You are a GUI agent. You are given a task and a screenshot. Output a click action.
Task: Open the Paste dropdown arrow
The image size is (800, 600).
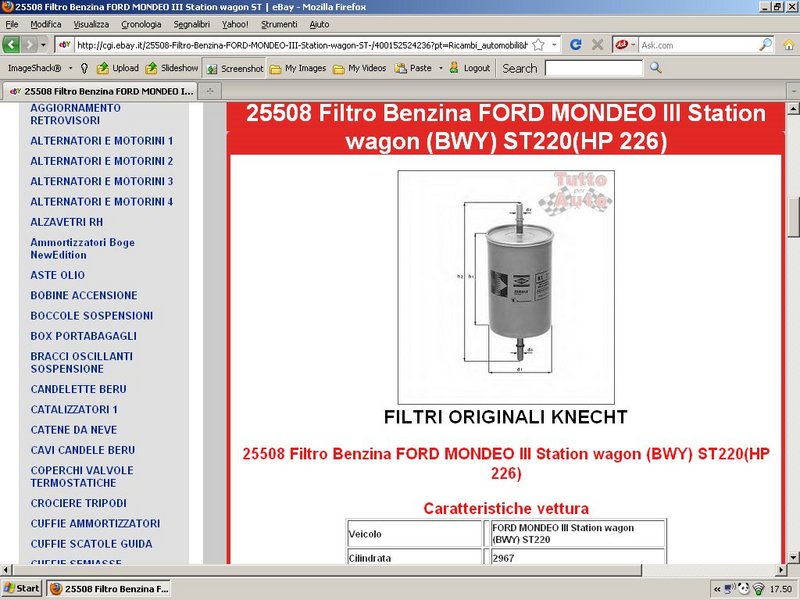(x=440, y=68)
